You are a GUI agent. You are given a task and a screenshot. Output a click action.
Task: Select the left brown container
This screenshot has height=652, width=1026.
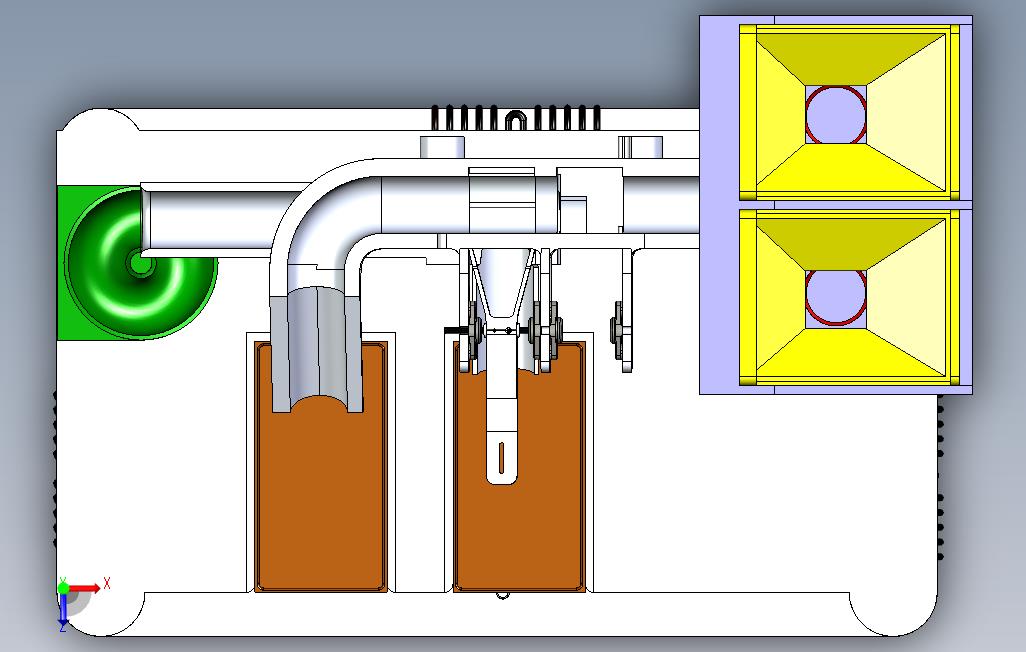coord(321,467)
